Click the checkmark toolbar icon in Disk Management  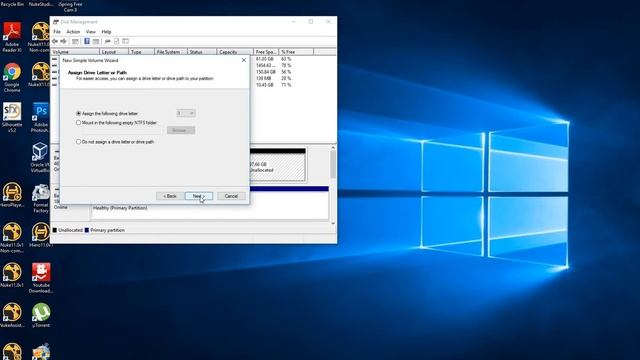click(116, 41)
